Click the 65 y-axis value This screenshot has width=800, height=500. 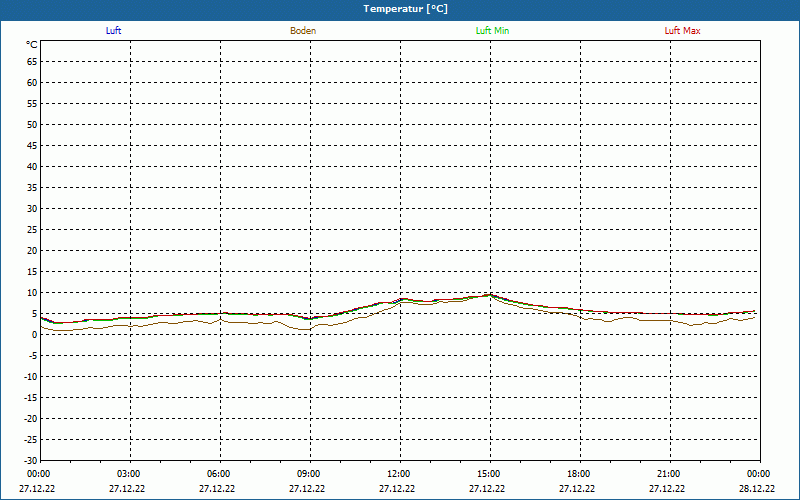click(x=32, y=62)
